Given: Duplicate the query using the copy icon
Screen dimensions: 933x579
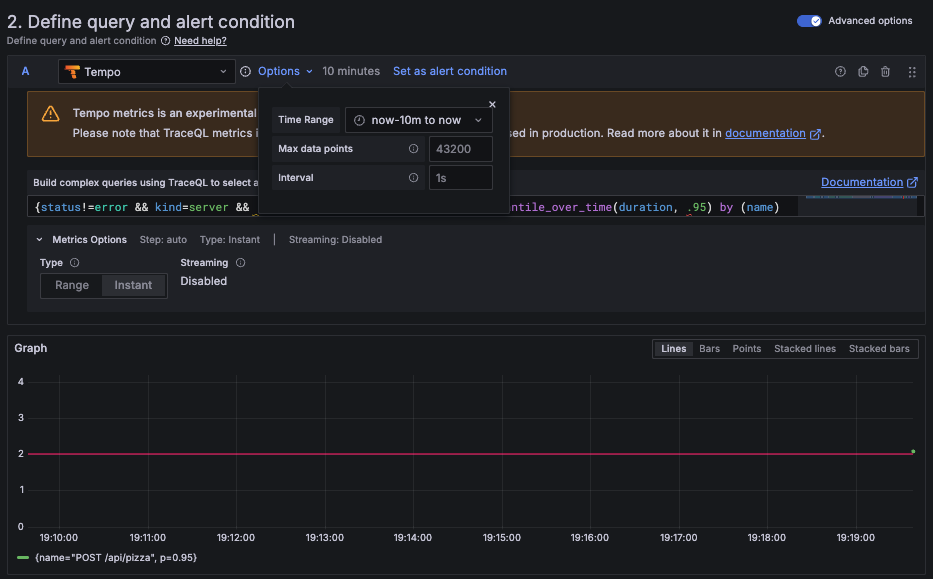Looking at the screenshot, I should point(862,71).
